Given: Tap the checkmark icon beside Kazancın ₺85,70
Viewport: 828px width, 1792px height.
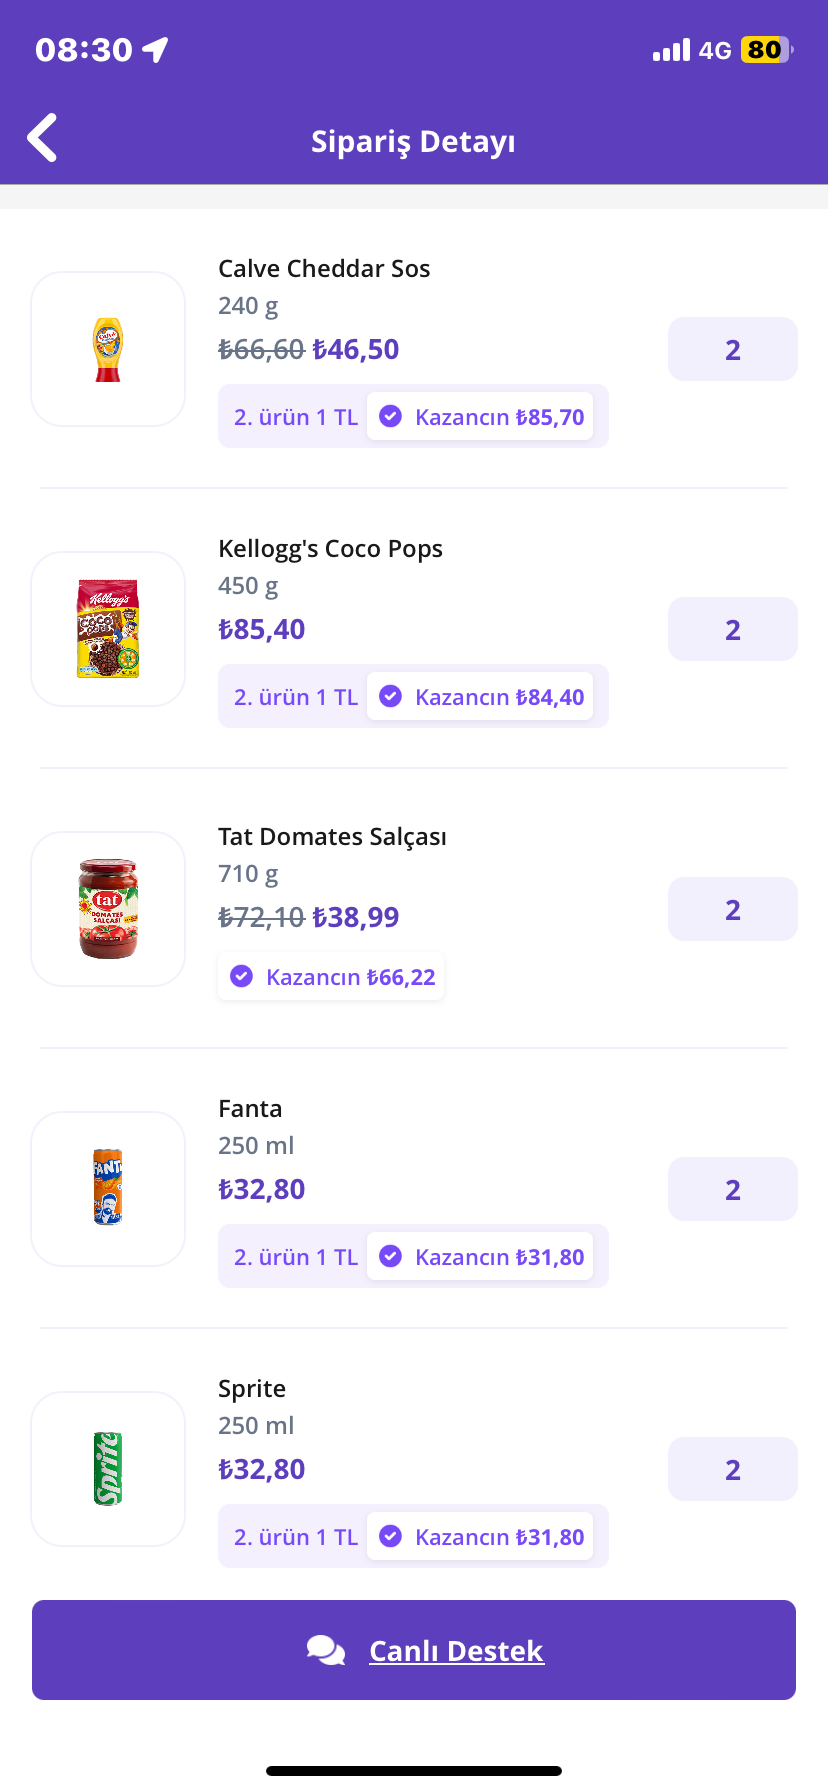Looking at the screenshot, I should click(x=391, y=417).
